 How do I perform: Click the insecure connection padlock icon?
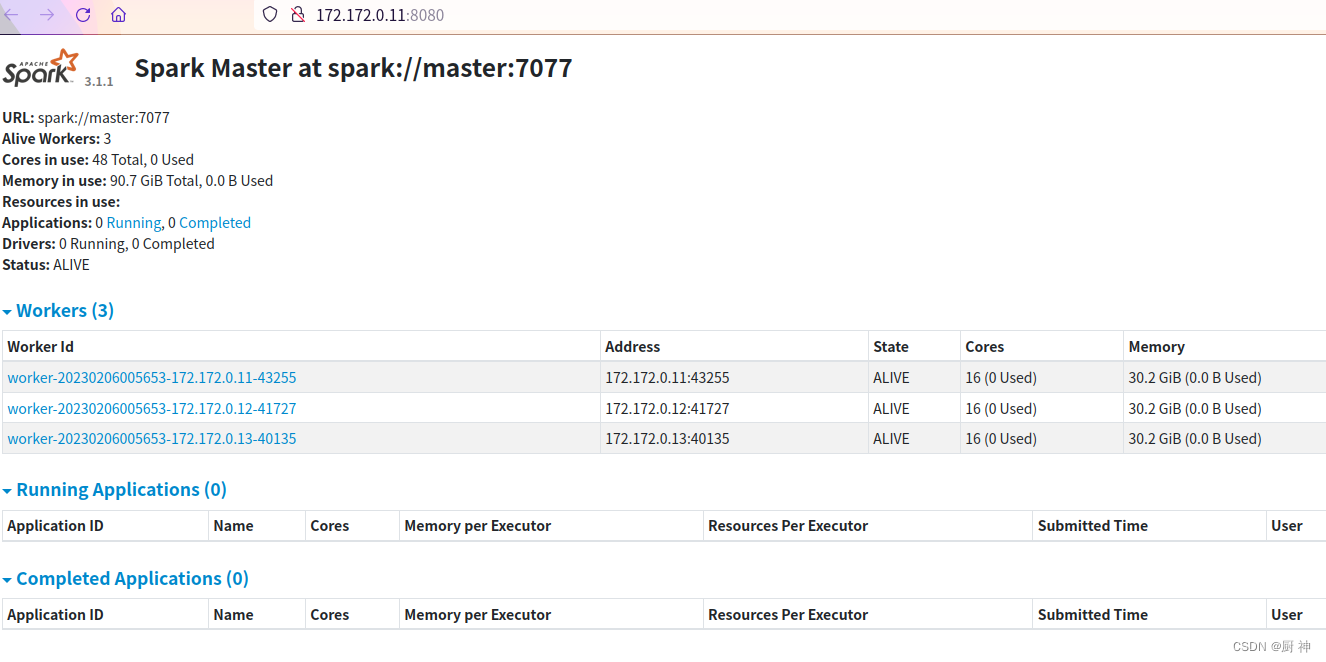tap(297, 15)
